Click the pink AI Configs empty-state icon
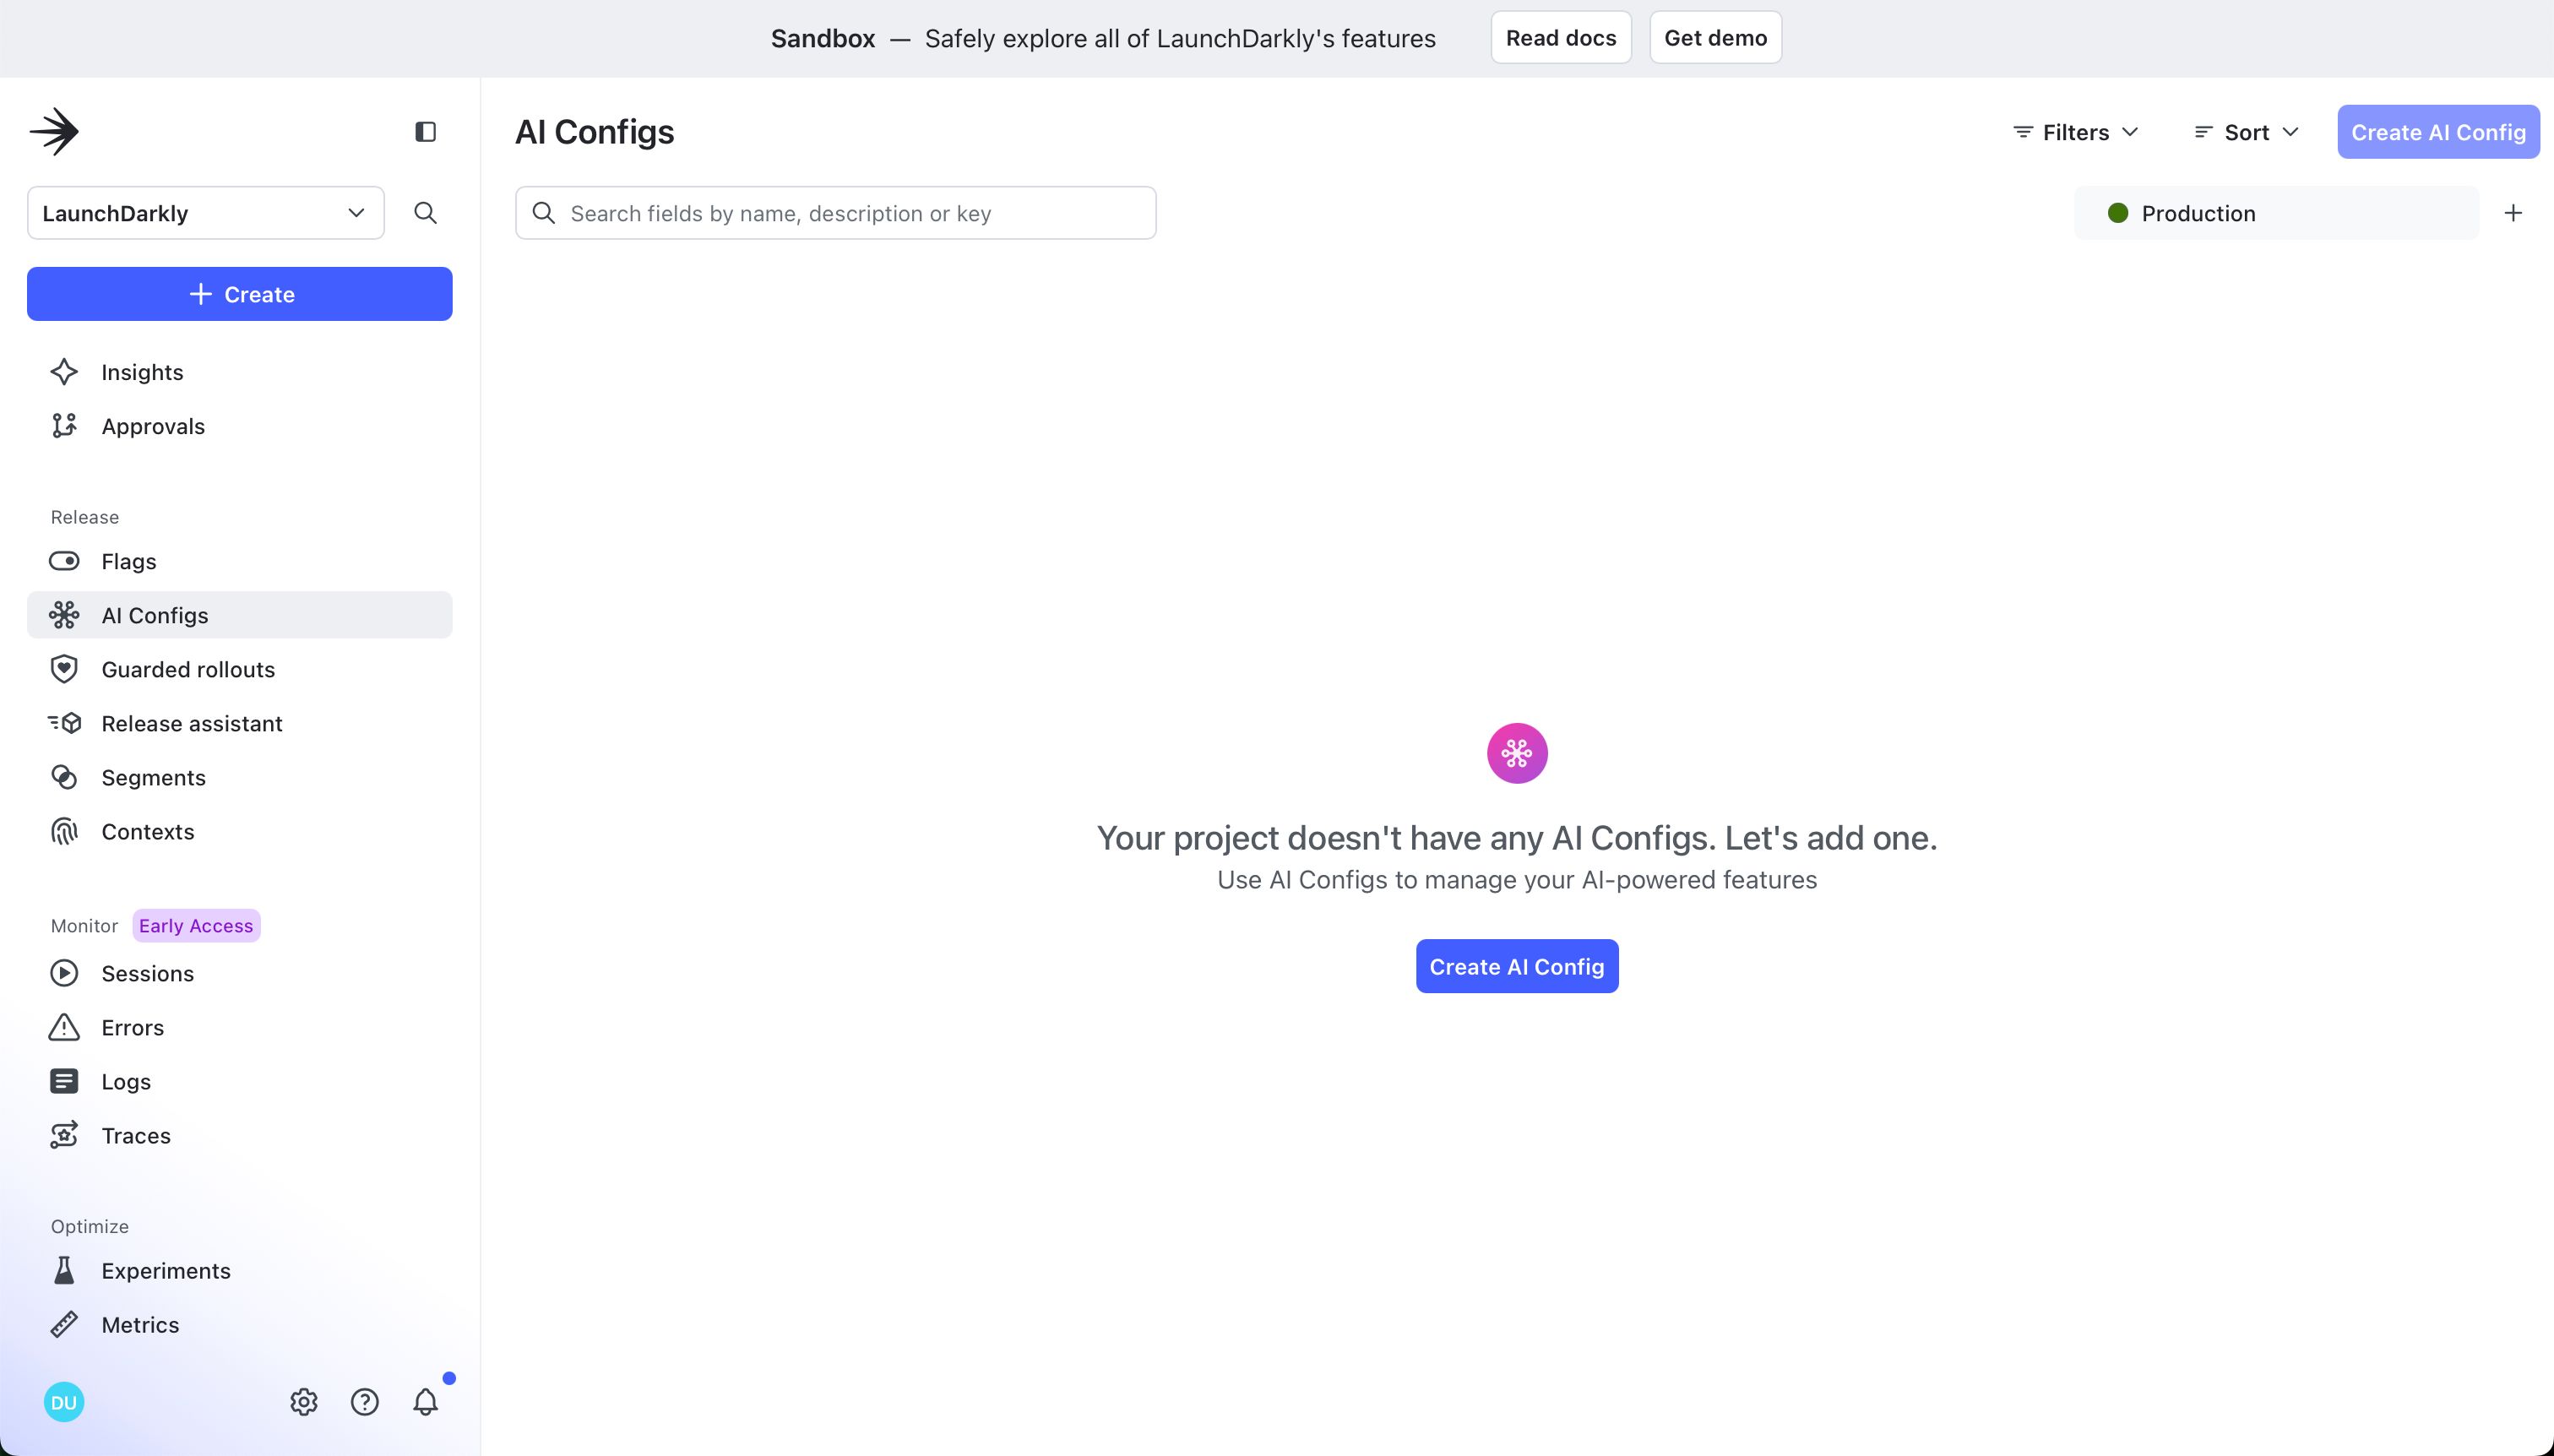The image size is (2554, 1456). pos(1517,753)
